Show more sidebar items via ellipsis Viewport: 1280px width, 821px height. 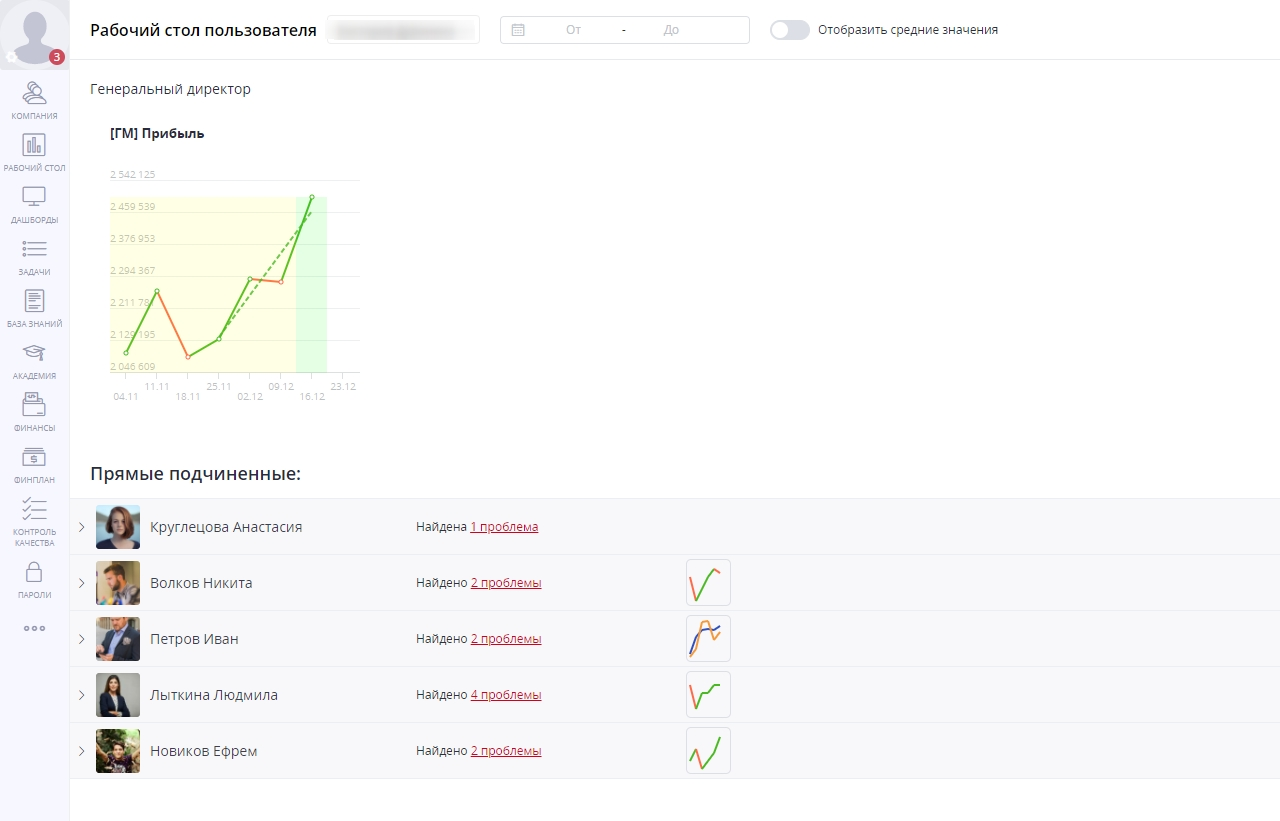(x=34, y=629)
